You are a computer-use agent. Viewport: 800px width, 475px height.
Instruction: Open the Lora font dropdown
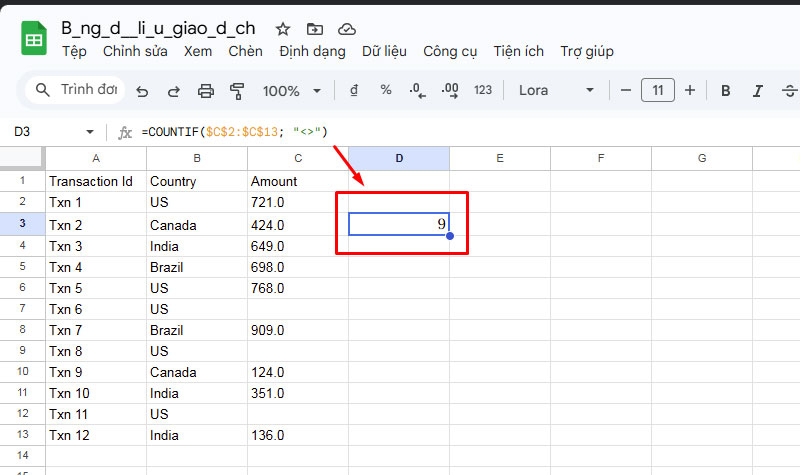556,90
